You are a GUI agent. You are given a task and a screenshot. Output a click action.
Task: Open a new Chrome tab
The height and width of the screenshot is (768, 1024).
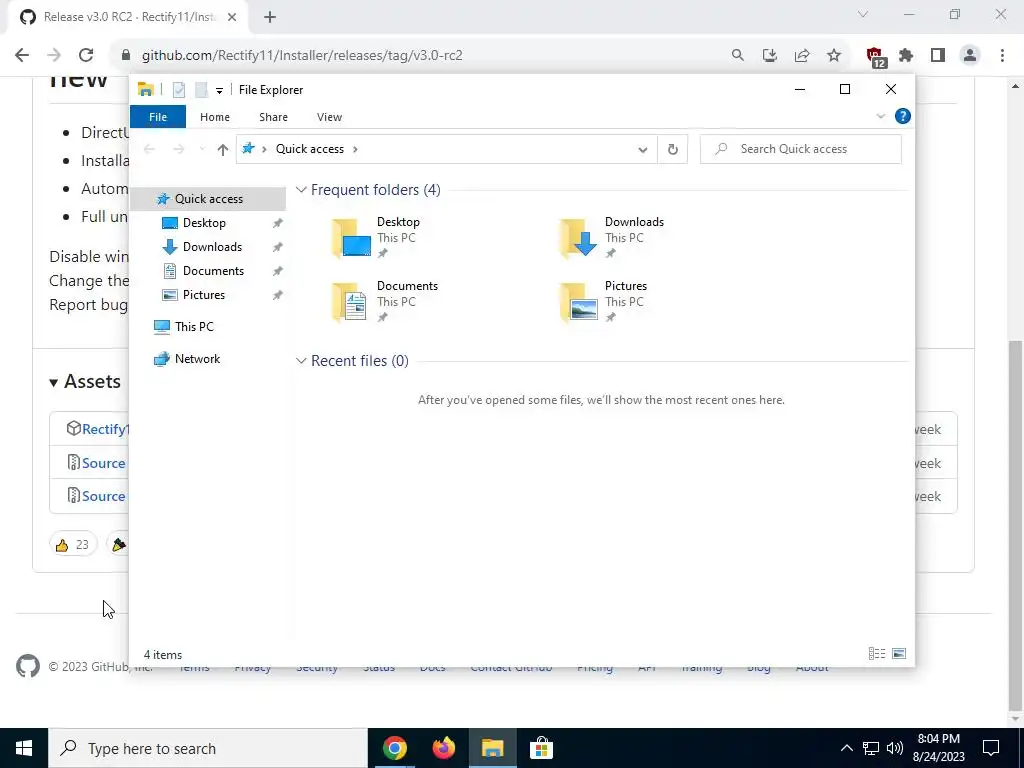[x=270, y=18]
